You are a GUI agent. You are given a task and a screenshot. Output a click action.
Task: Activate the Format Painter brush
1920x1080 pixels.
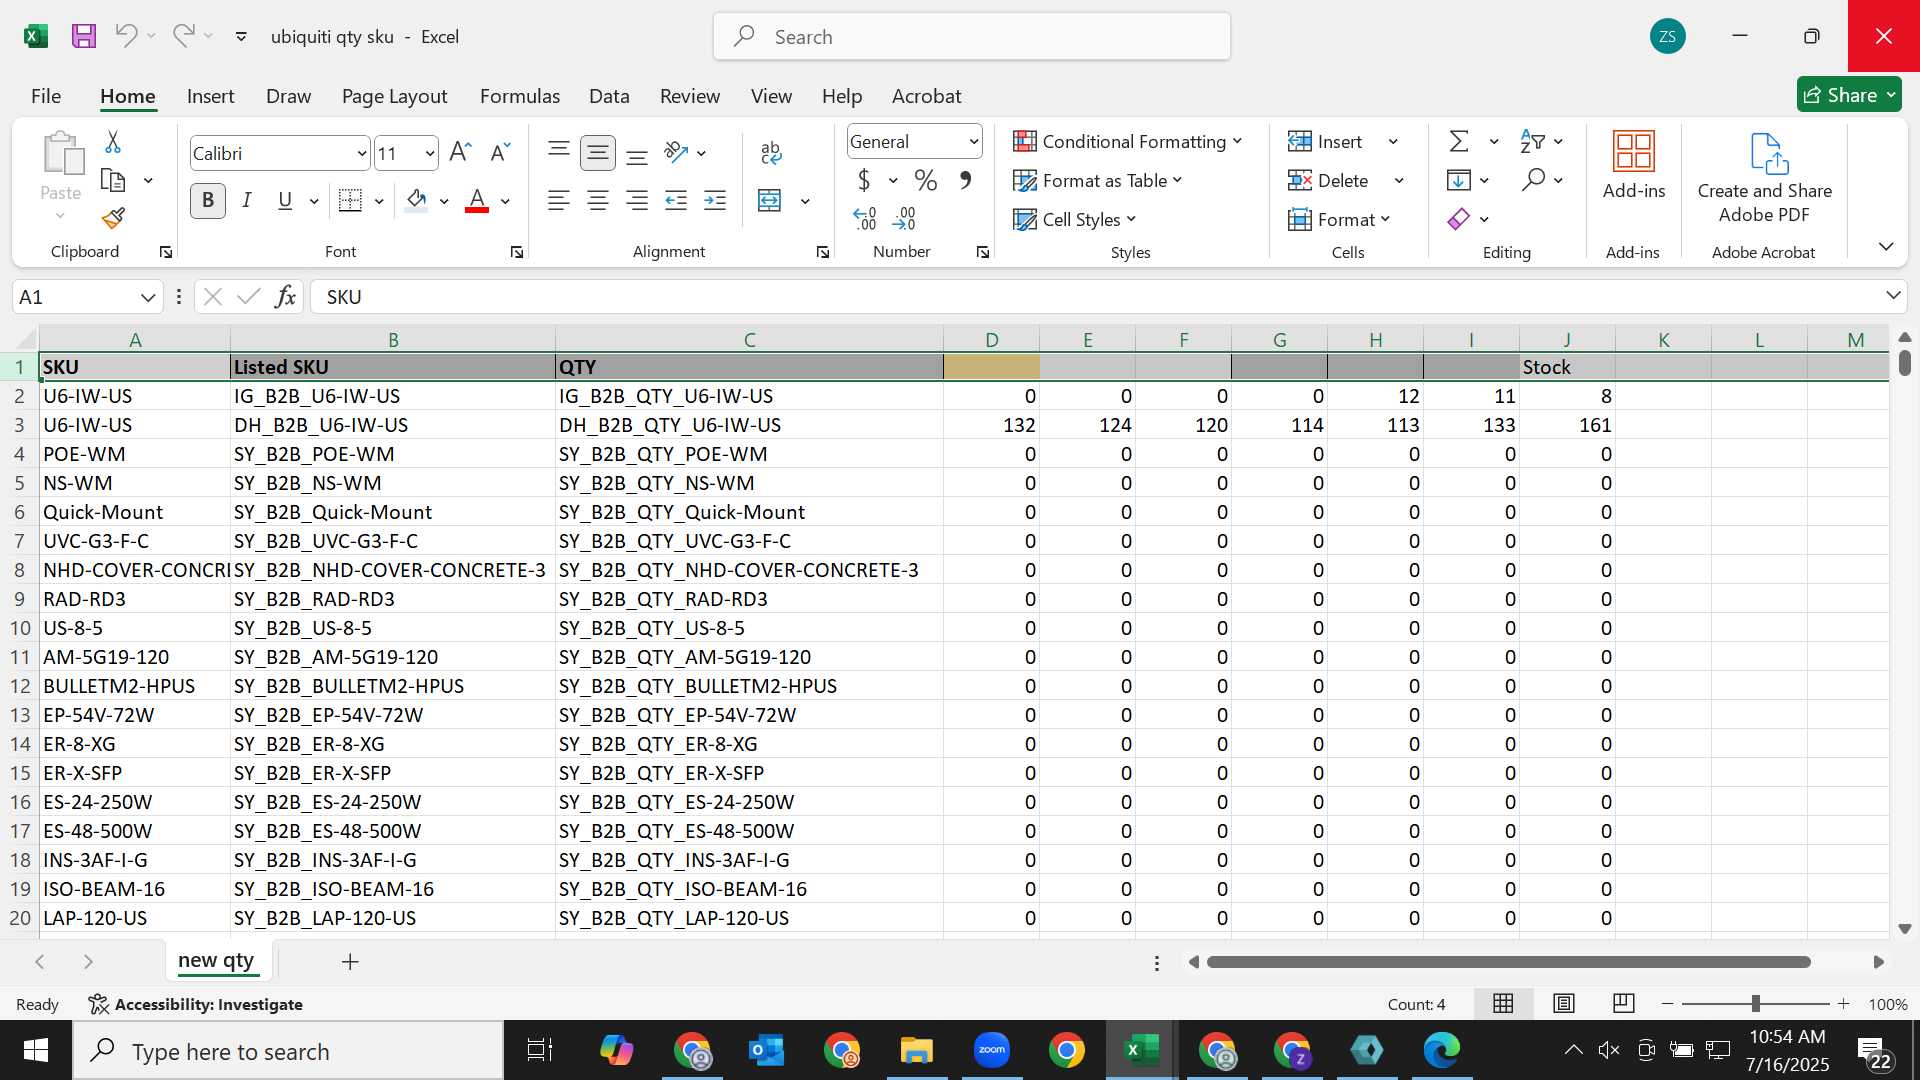(x=113, y=218)
